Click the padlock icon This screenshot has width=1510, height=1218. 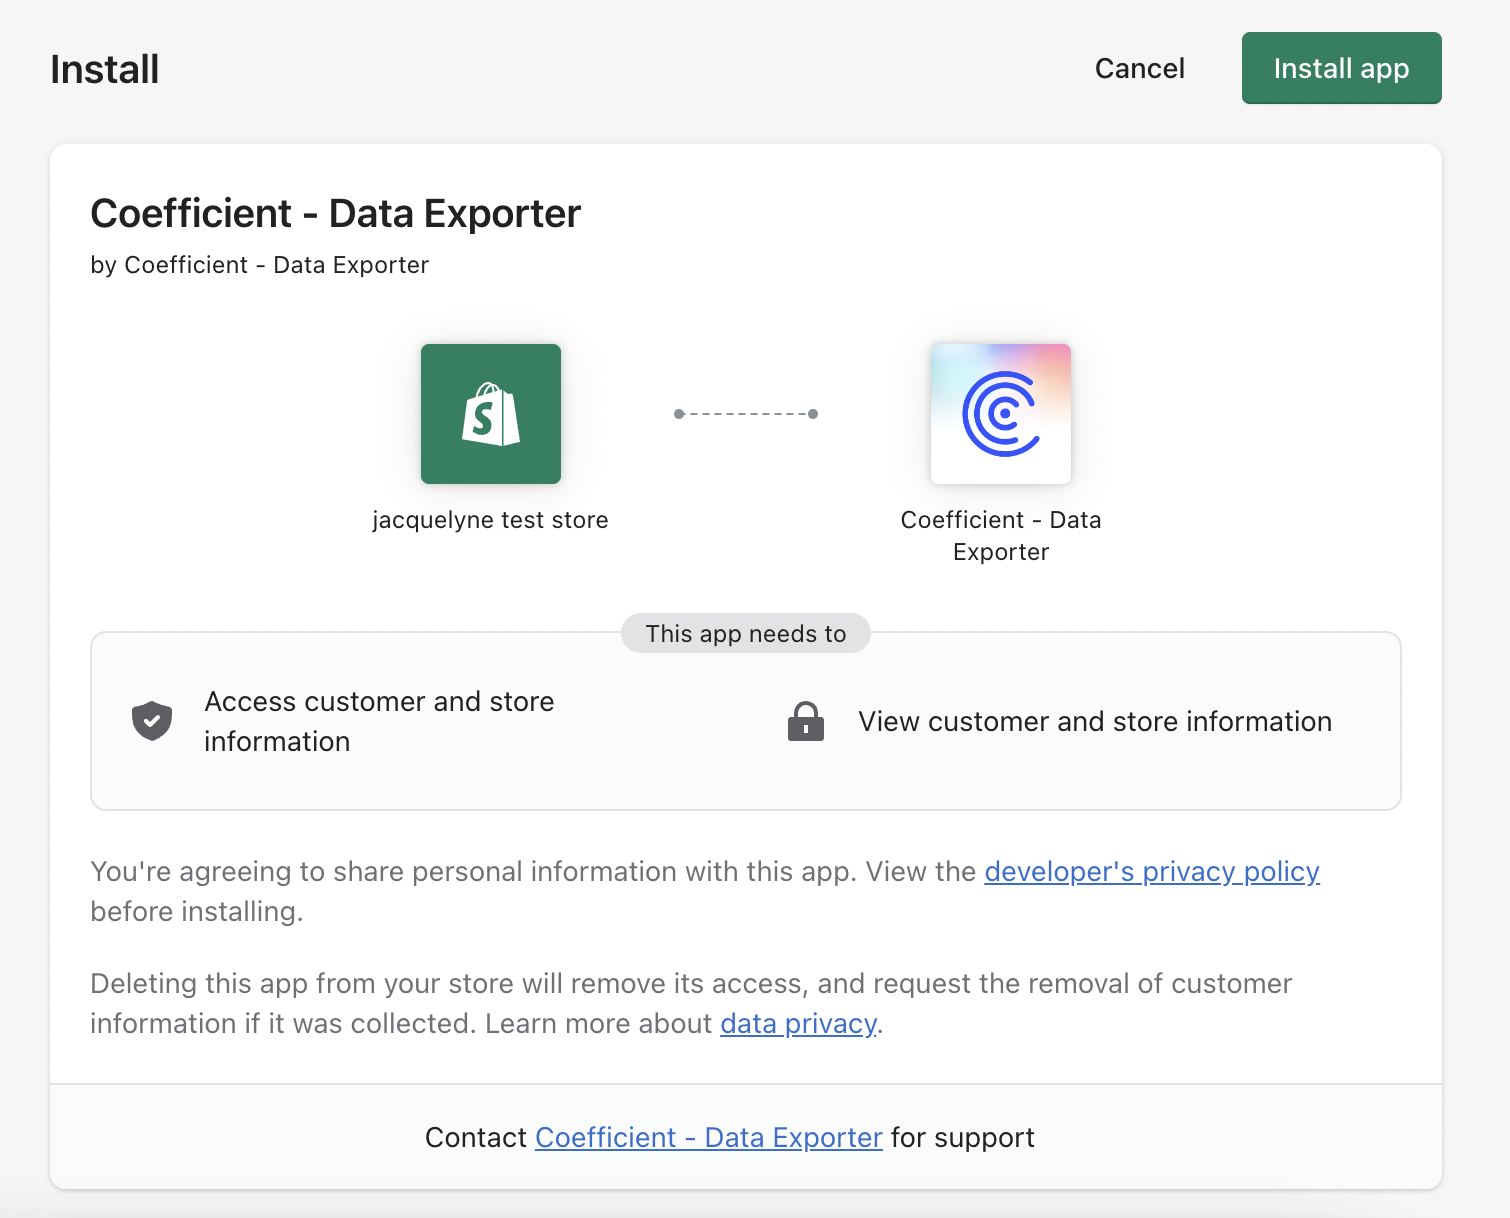pyautogui.click(x=805, y=721)
